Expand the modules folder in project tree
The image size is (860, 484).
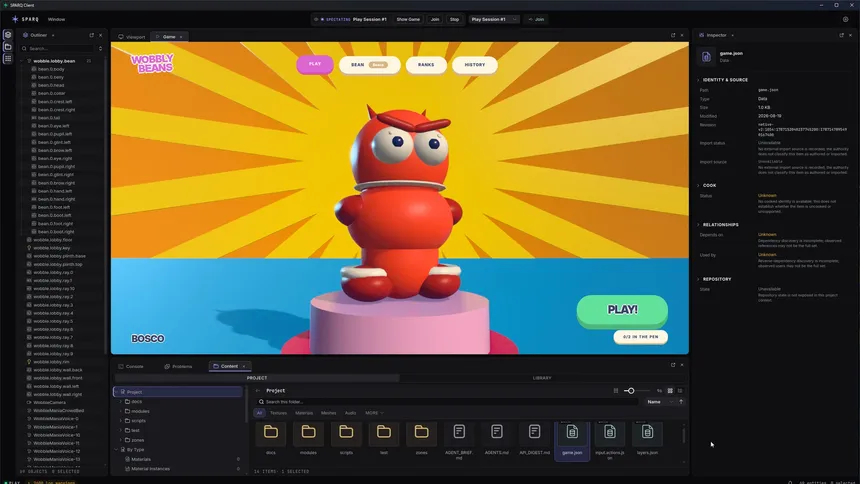[x=121, y=411]
